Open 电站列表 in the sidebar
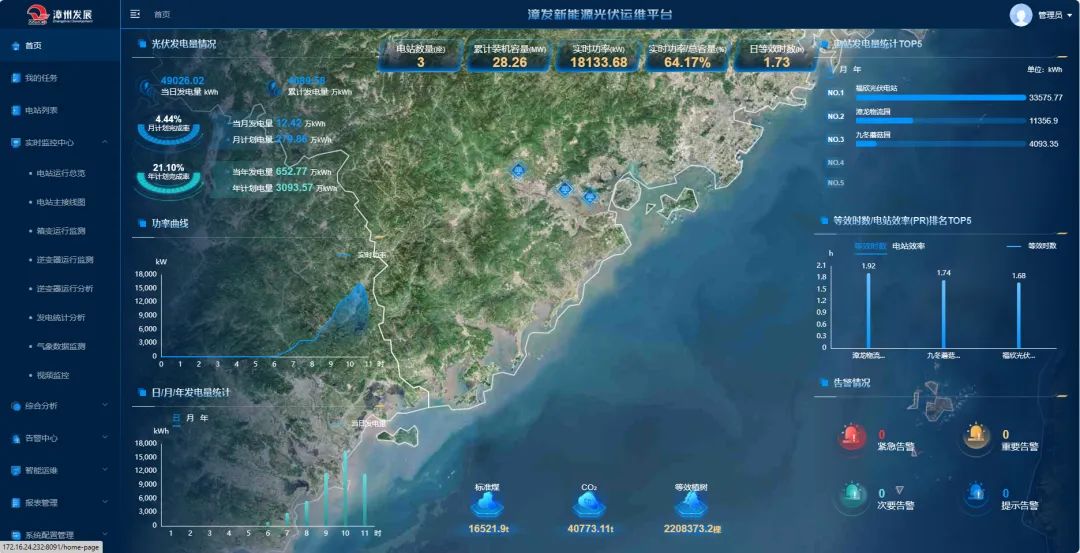The image size is (1080, 553). (x=41, y=110)
